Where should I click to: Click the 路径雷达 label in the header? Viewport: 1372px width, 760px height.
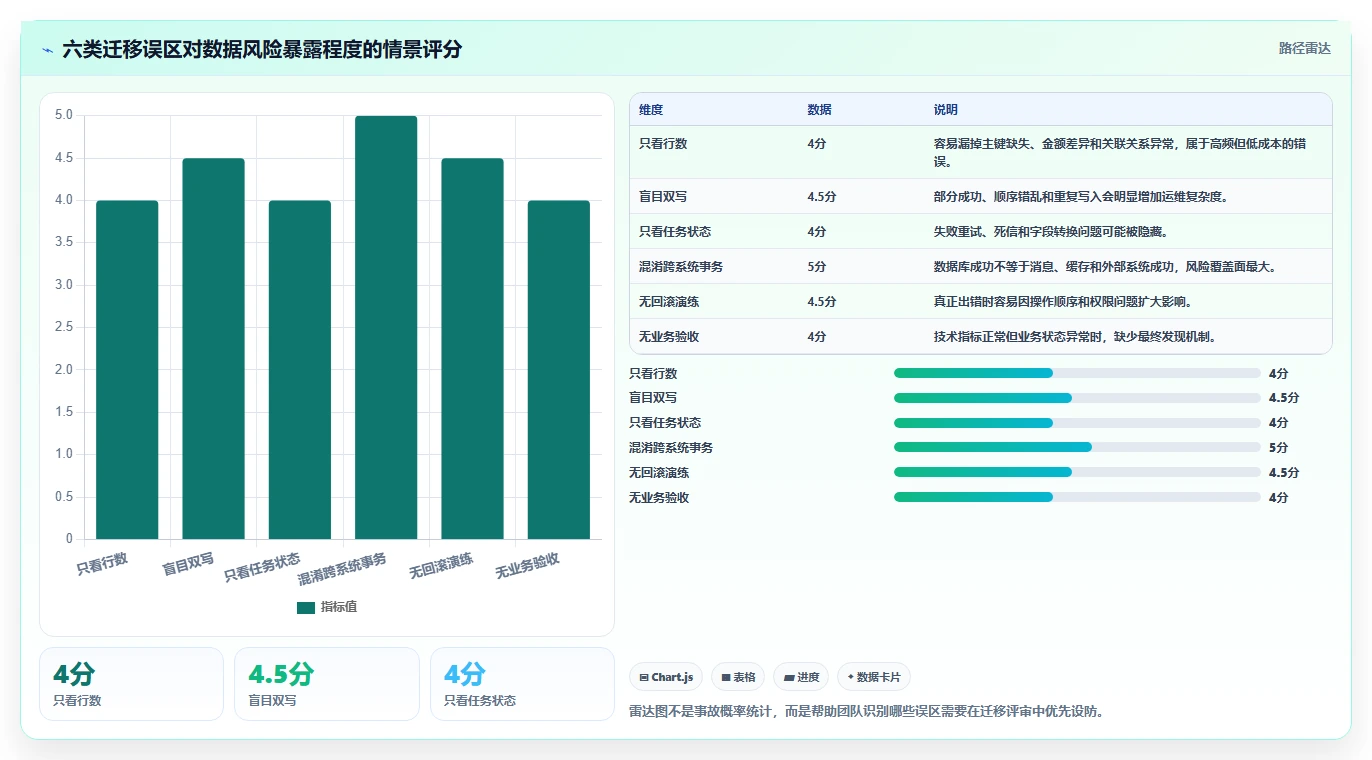pyautogui.click(x=1304, y=48)
